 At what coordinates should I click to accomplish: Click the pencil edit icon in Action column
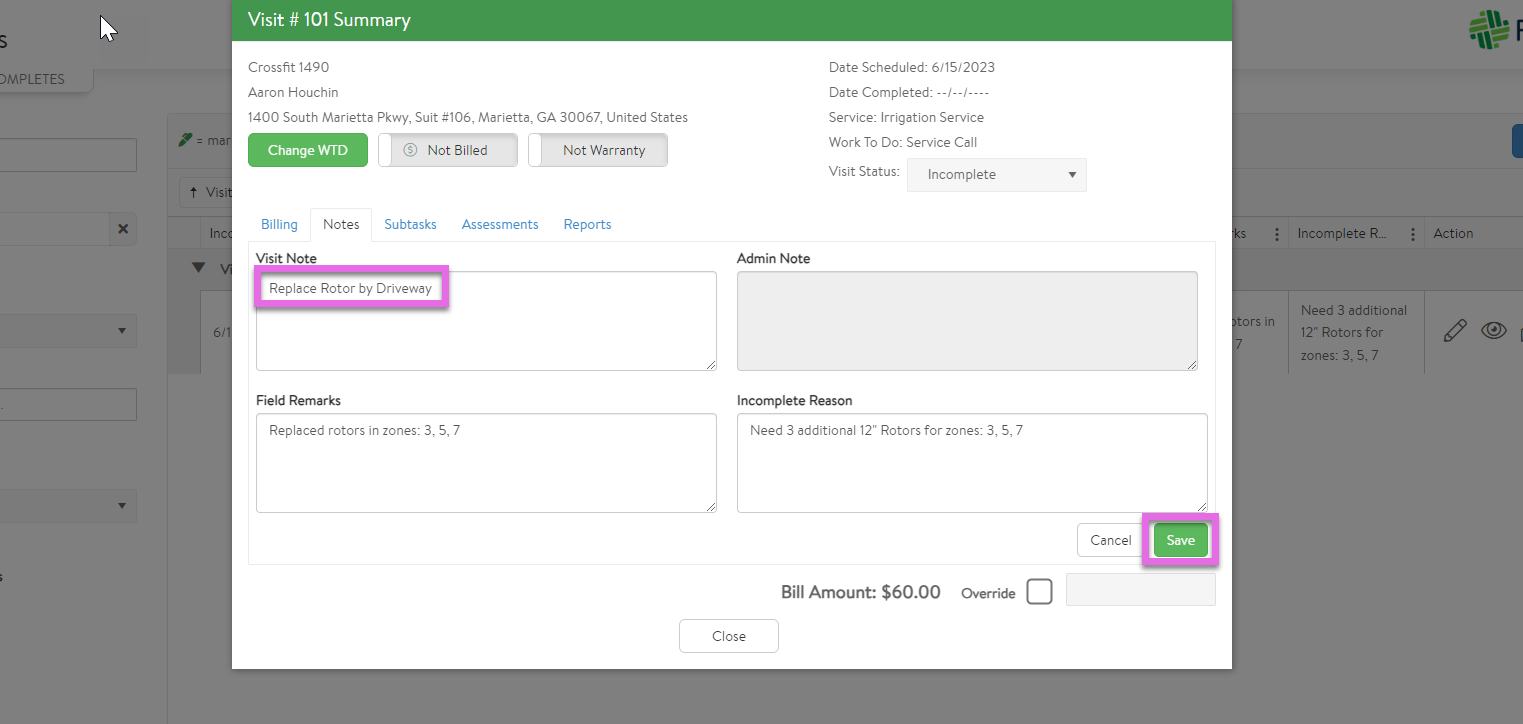pos(1455,331)
